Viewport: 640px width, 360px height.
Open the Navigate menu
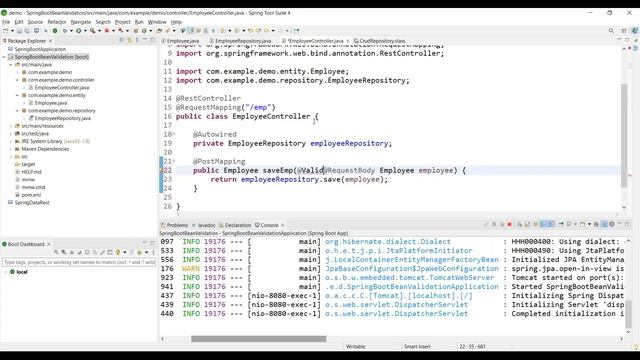coord(81,22)
